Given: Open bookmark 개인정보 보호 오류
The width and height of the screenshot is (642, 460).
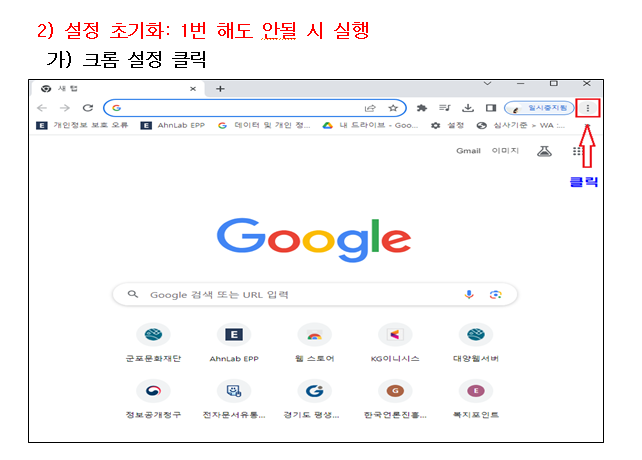Looking at the screenshot, I should [82, 125].
